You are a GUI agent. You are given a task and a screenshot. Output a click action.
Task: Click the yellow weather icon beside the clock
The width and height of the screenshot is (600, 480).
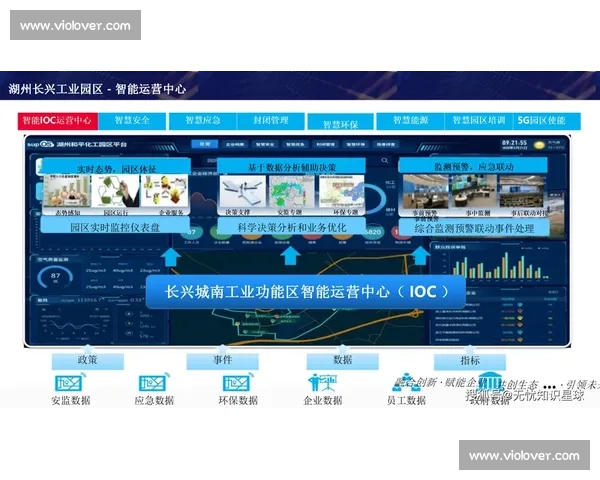pos(539,145)
